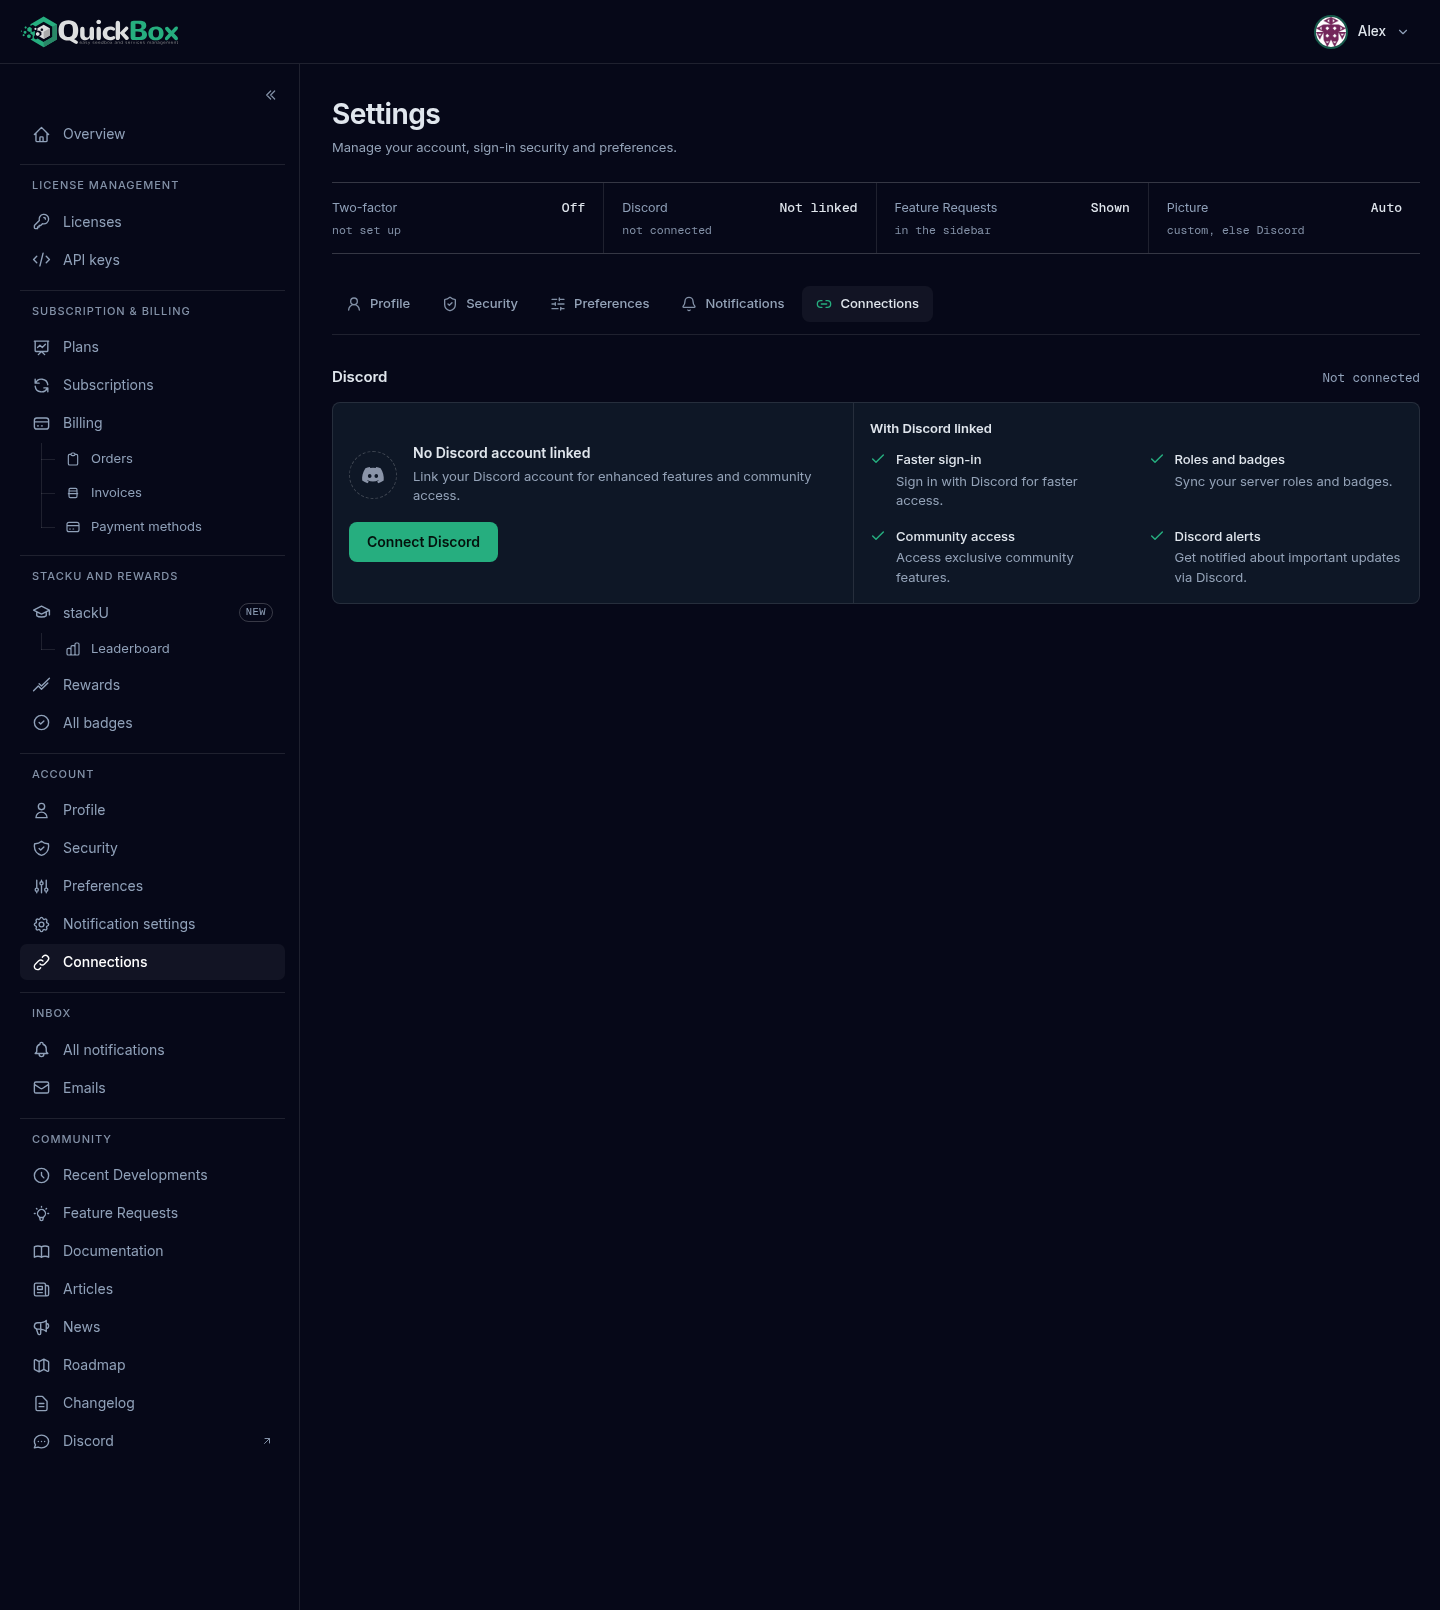The image size is (1440, 1610).
Task: Click the Overview home icon
Action: tap(42, 134)
